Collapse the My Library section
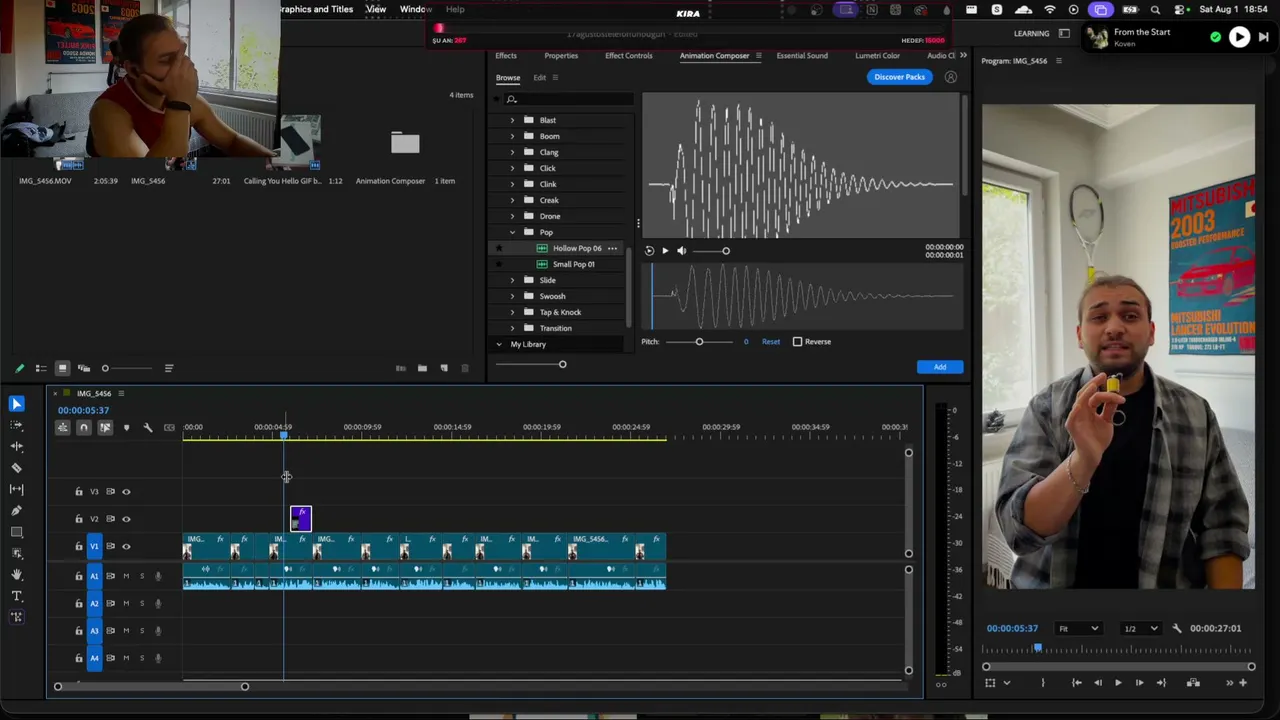Image resolution: width=1280 pixels, height=720 pixels. coord(499,344)
